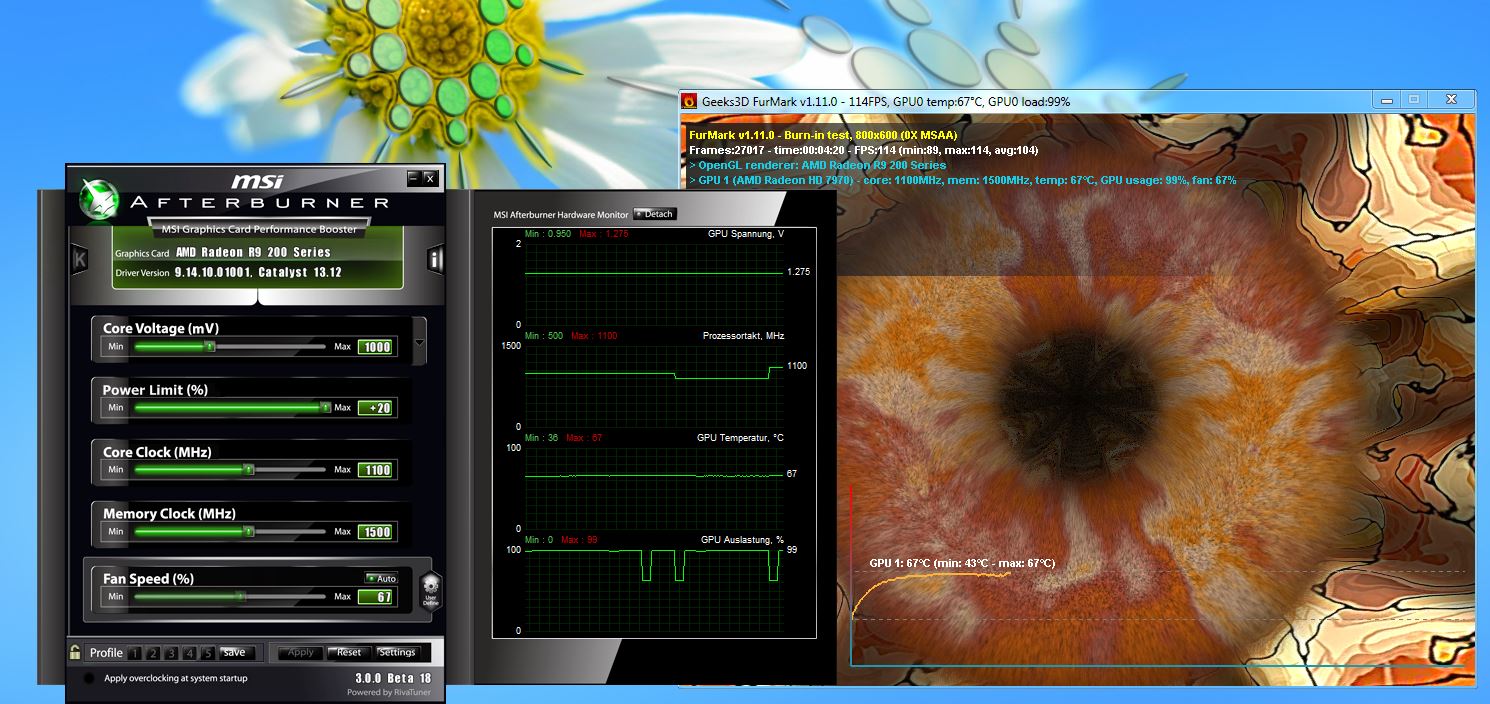1490x704 pixels.
Task: Click the Core Voltage value field 1000
Action: (x=376, y=347)
